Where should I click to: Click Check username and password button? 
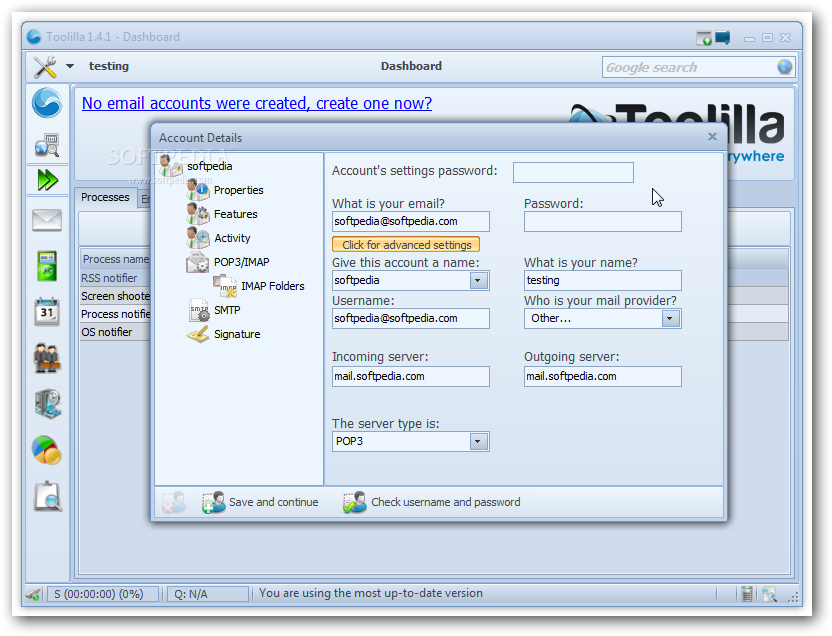tap(432, 502)
